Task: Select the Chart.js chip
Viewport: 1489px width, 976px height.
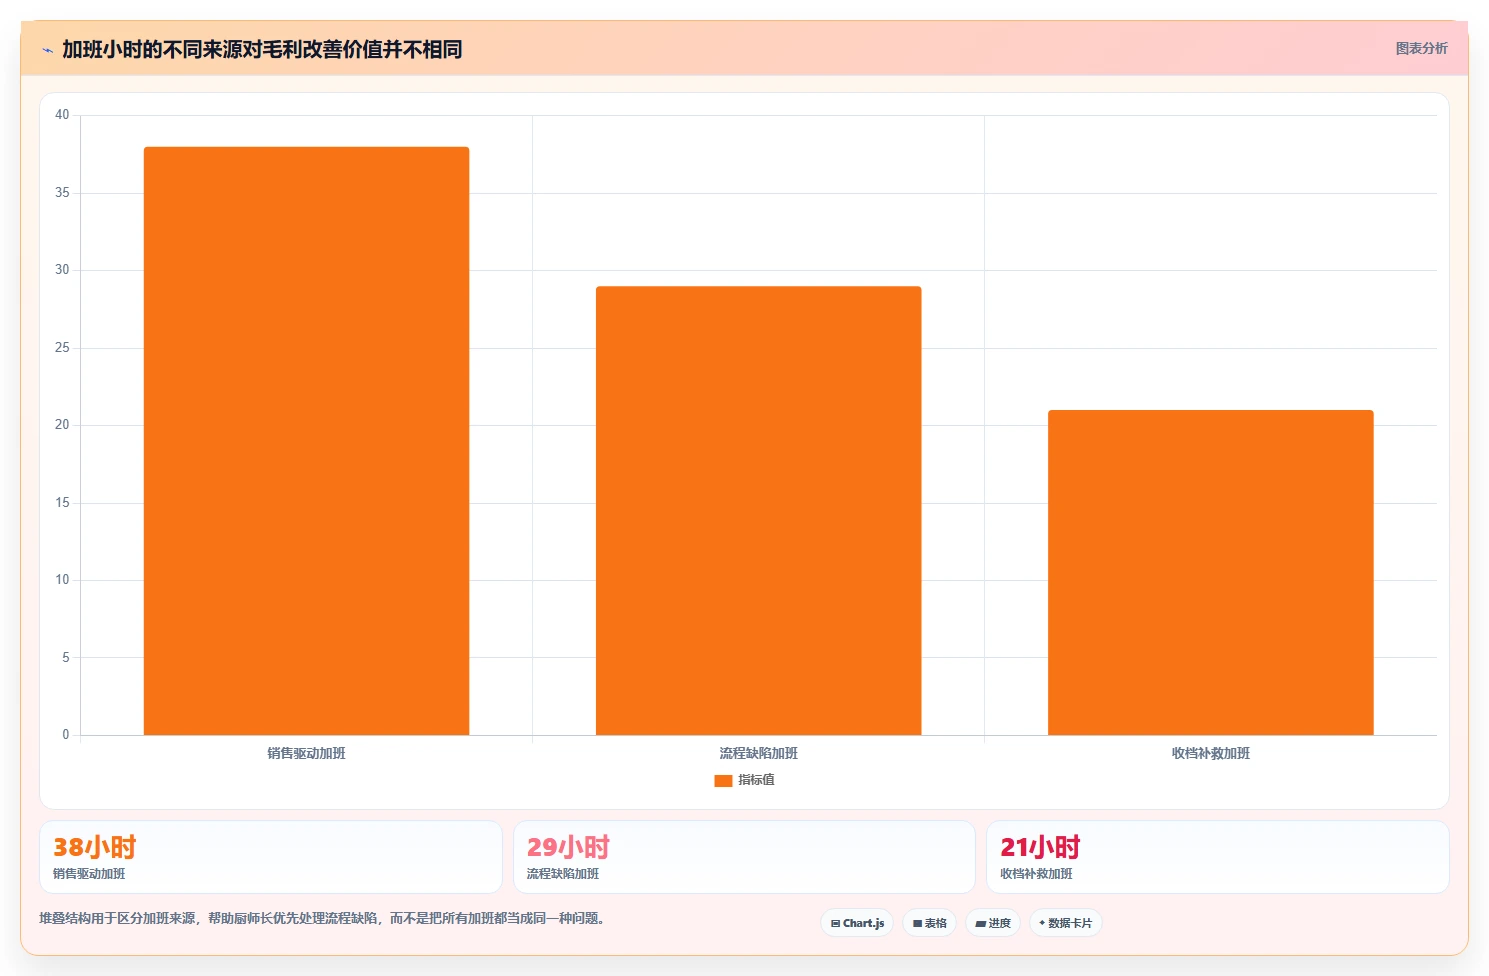Action: click(x=857, y=923)
